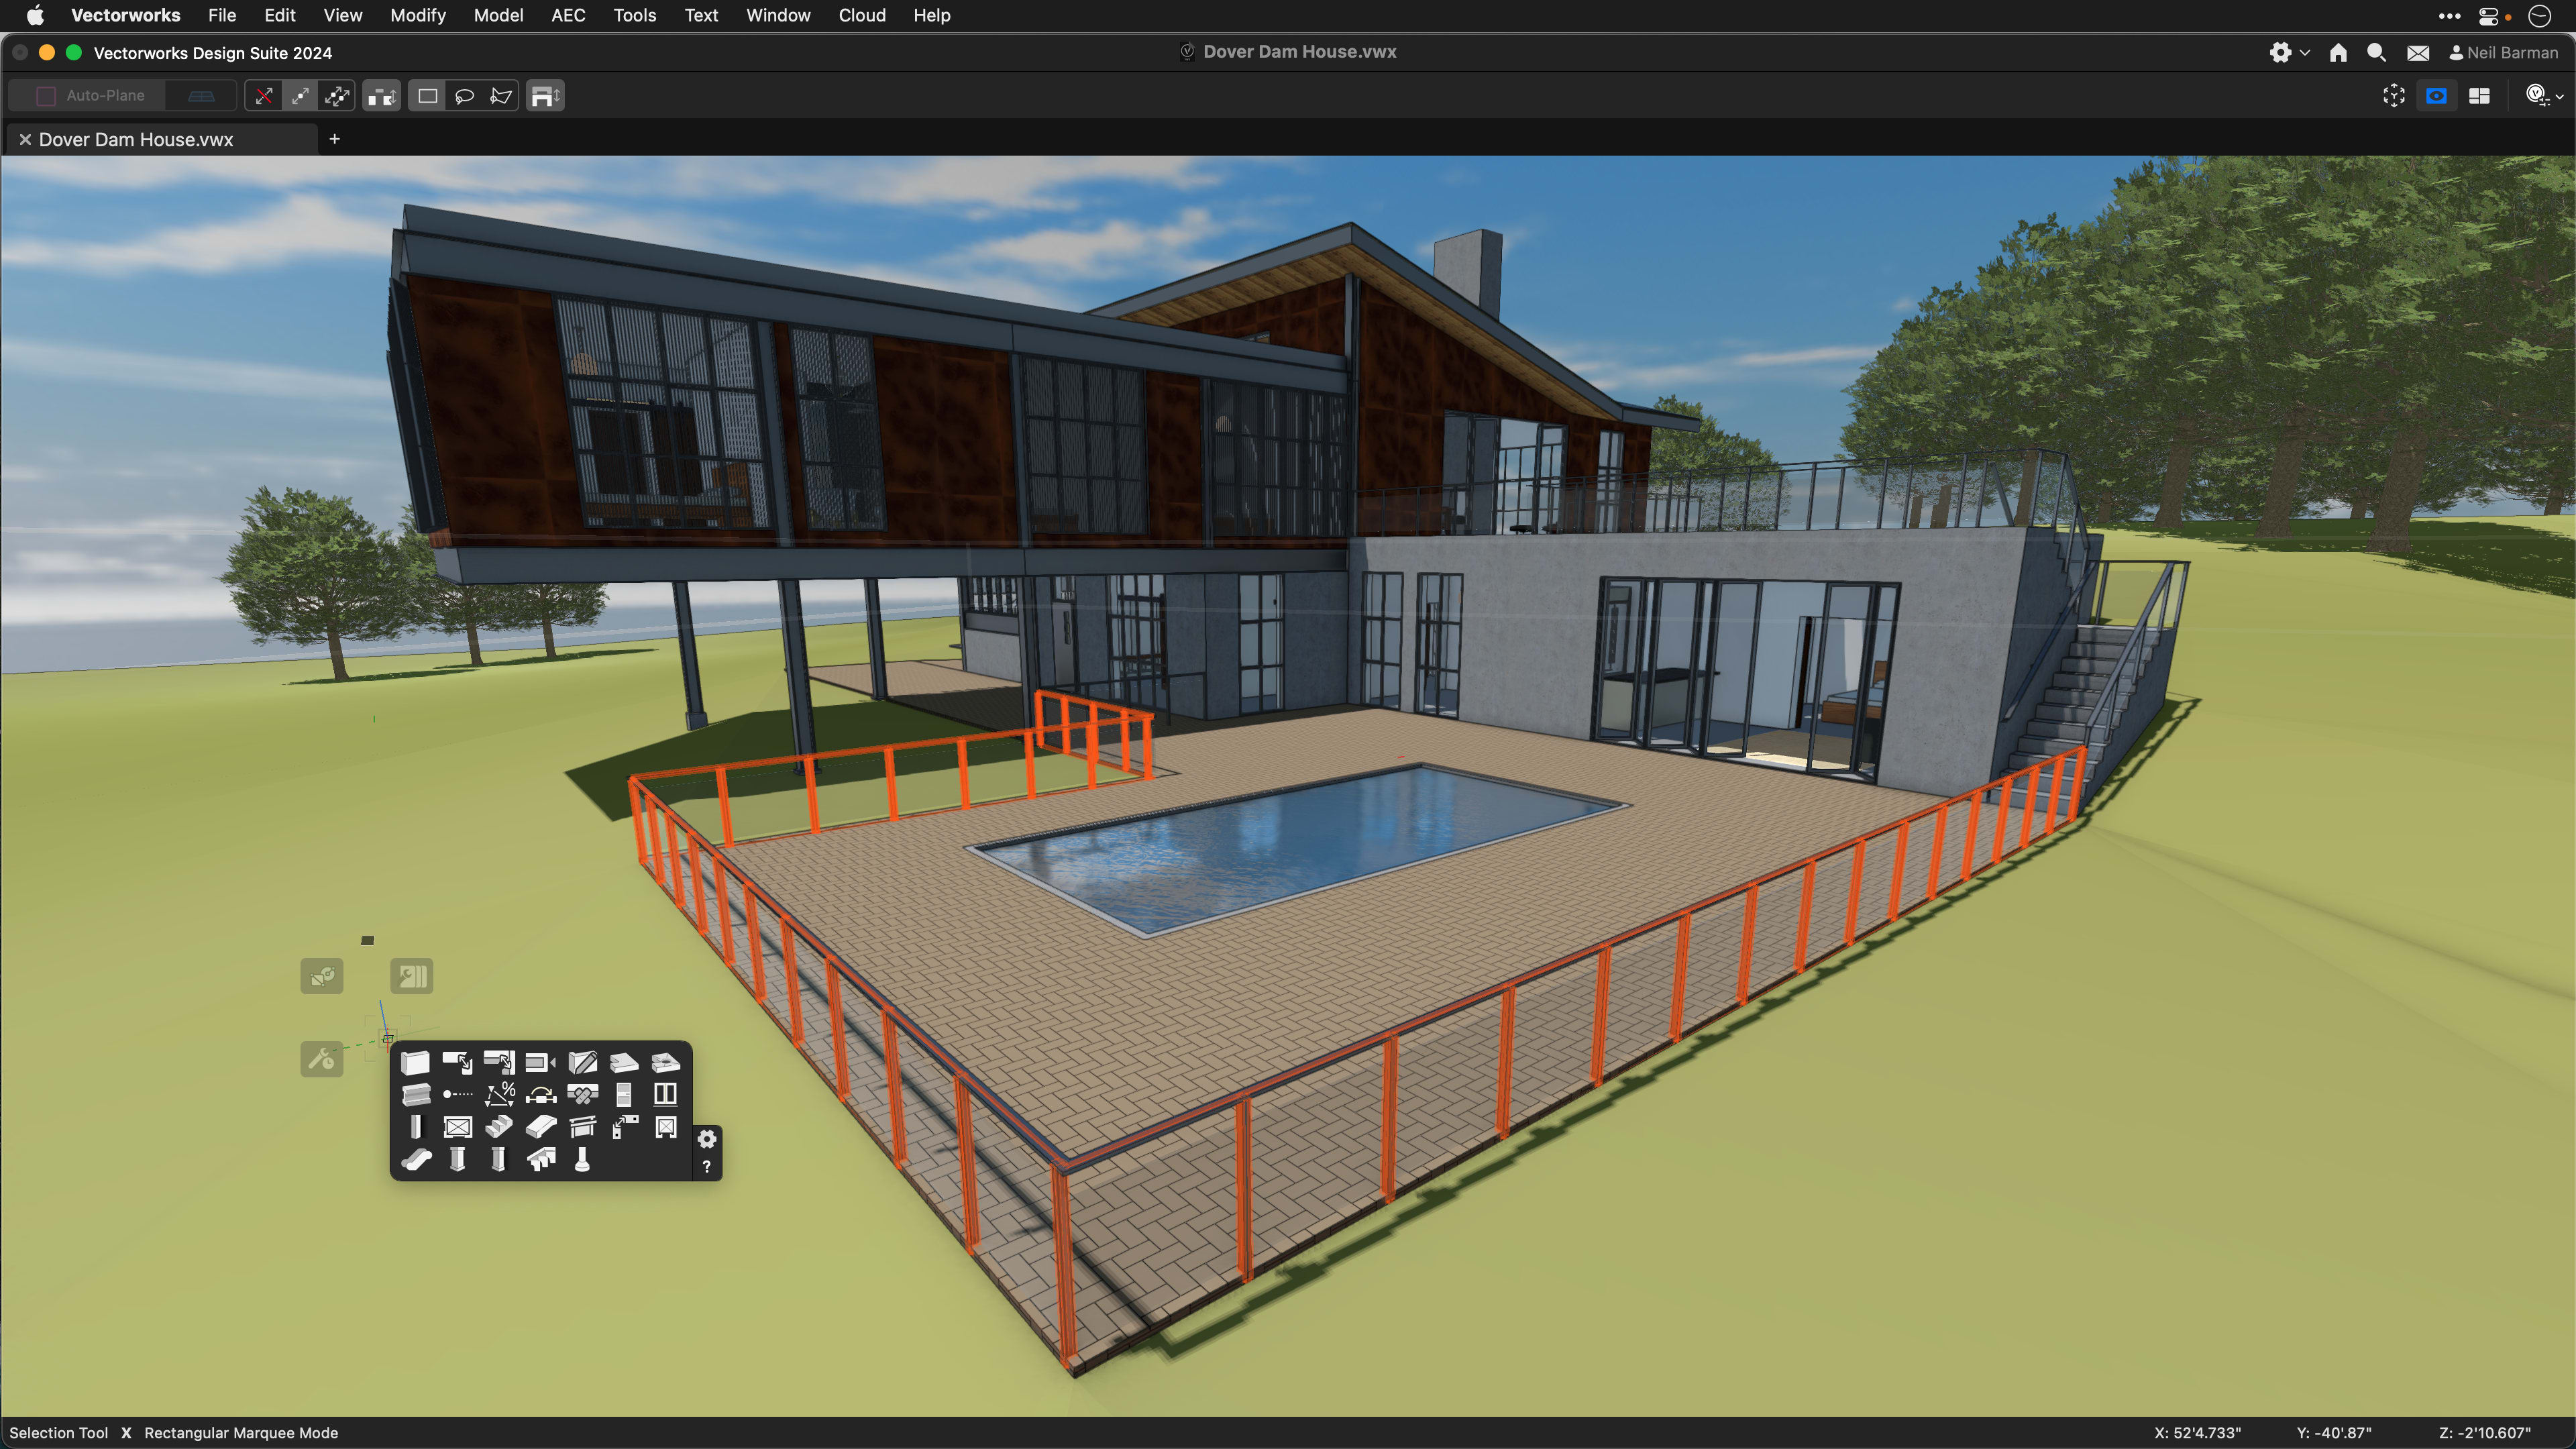This screenshot has width=2576, height=1449.
Task: Enable Disabled Interactive Scaling mode
Action: pyautogui.click(x=263, y=96)
